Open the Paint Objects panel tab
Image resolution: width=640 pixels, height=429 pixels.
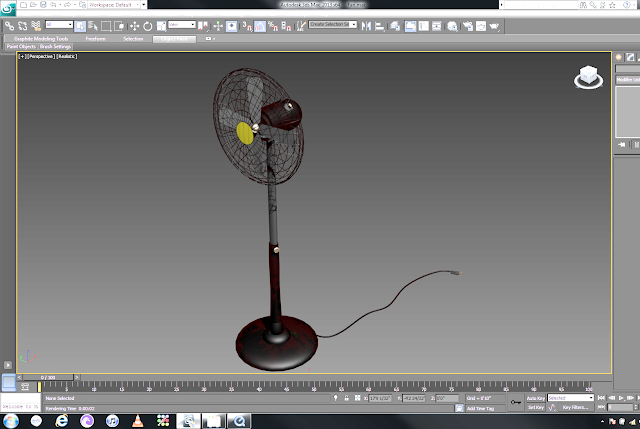point(21,47)
